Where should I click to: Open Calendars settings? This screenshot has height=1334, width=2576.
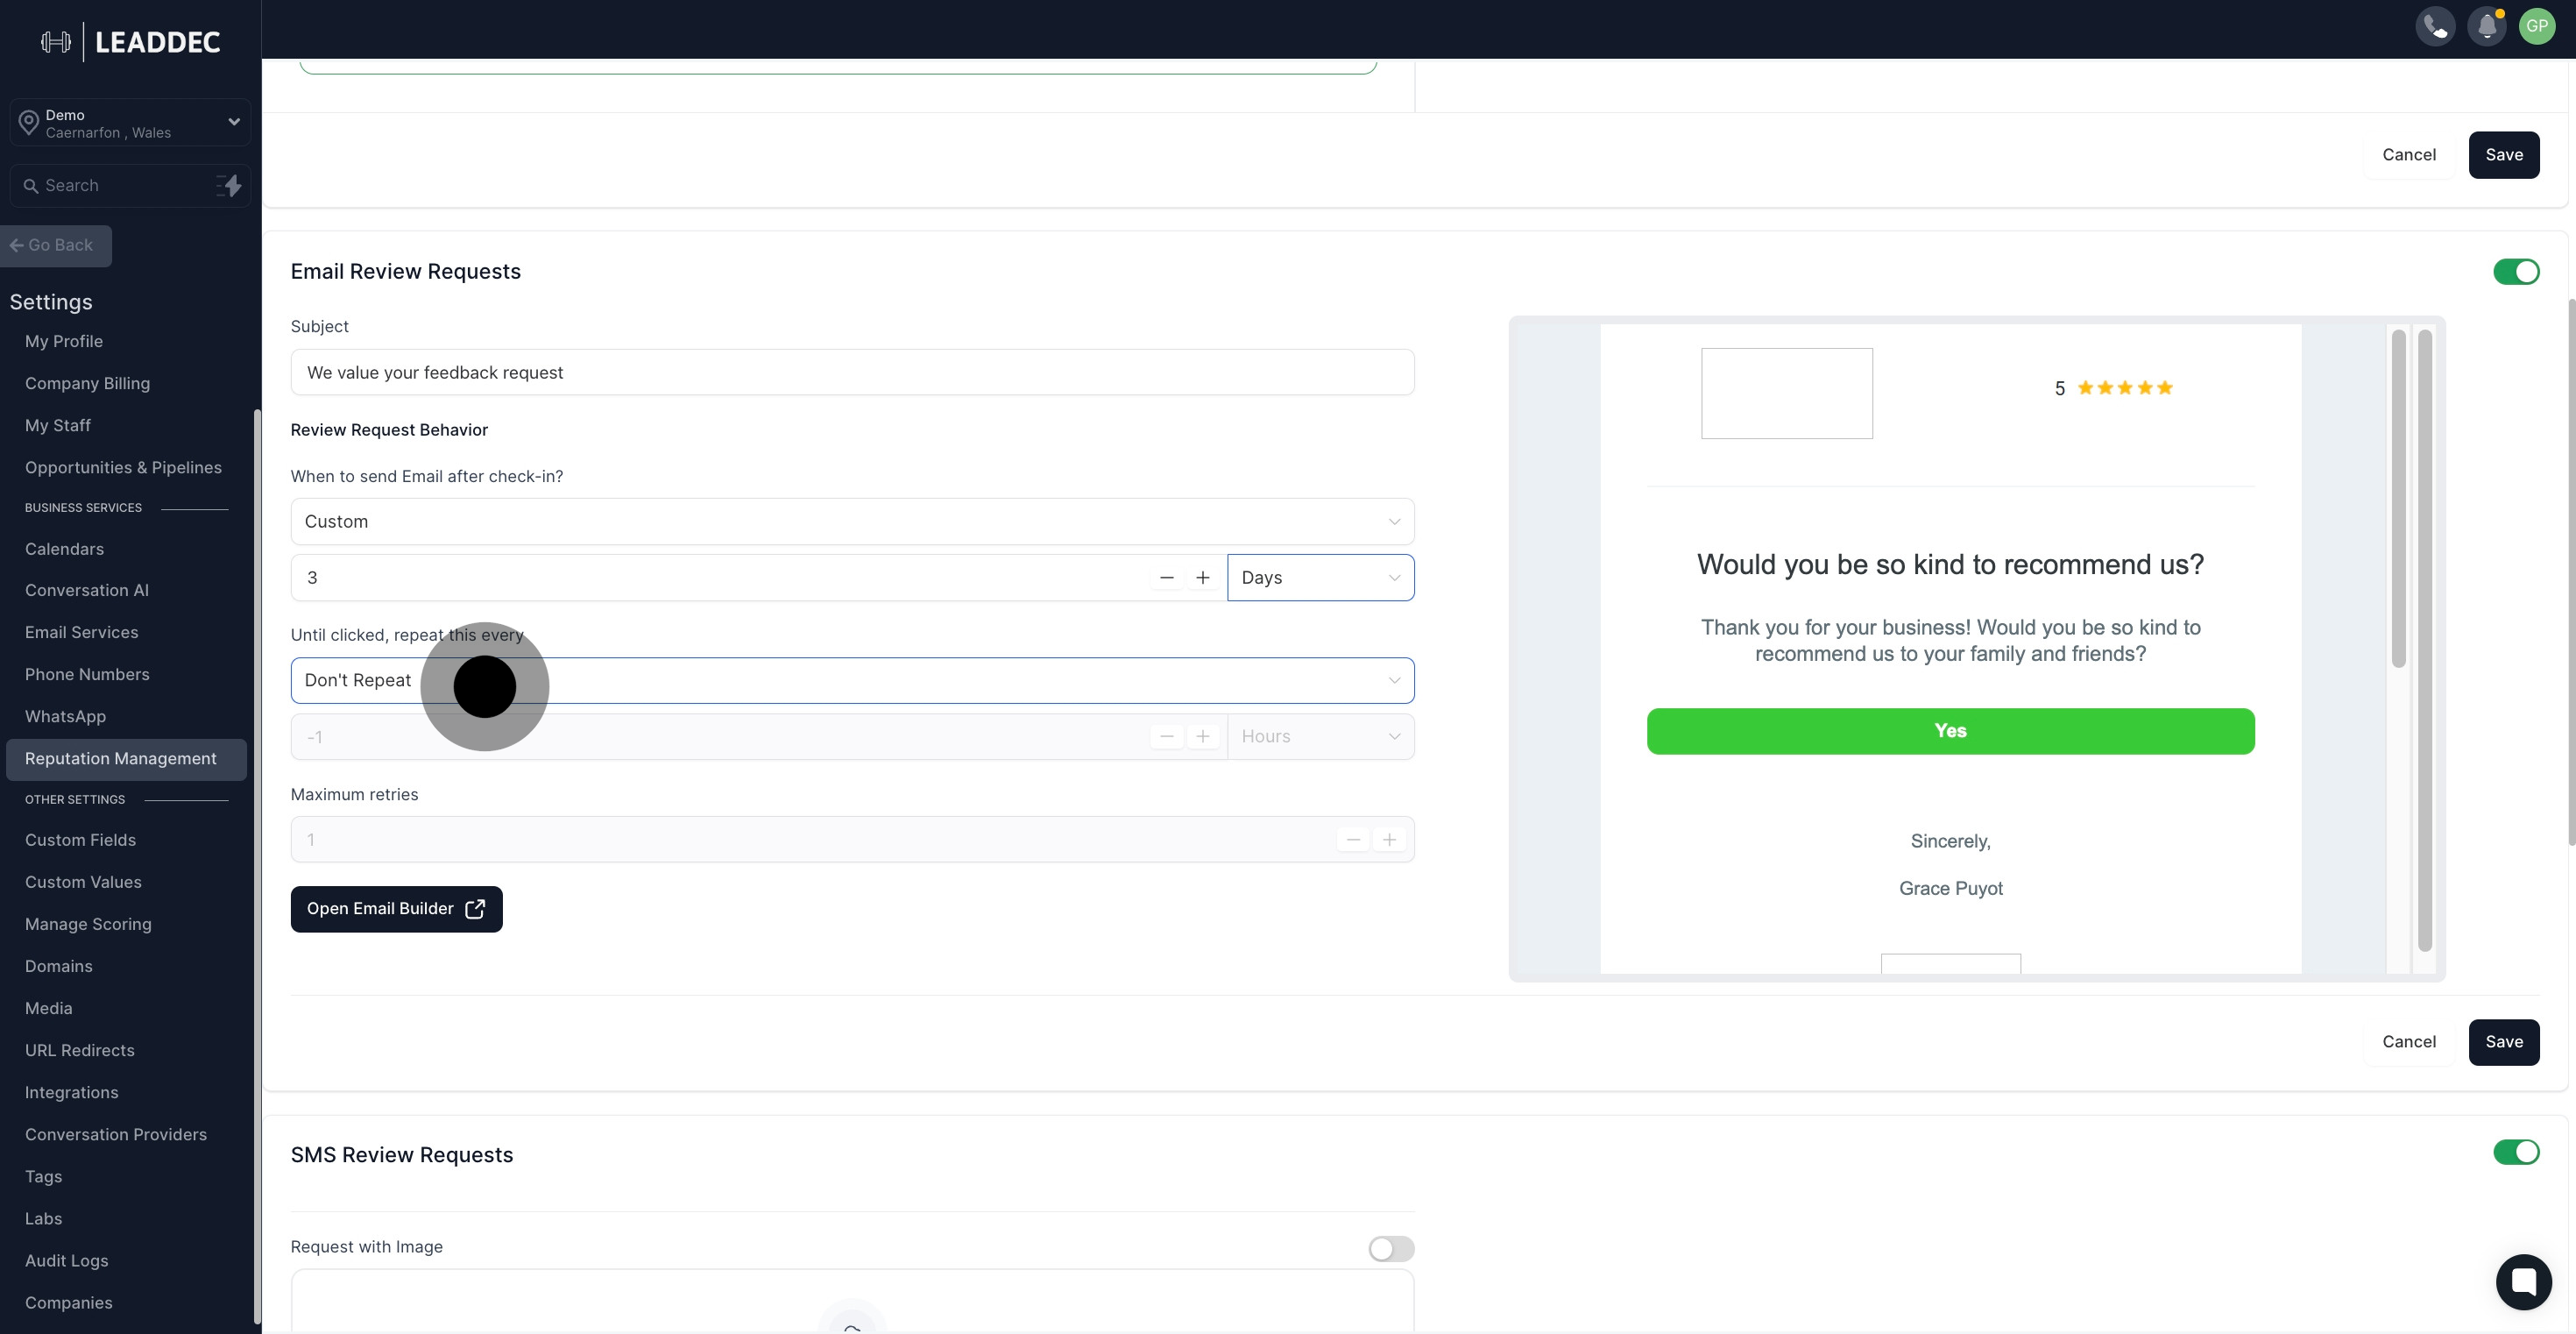pyautogui.click(x=64, y=549)
